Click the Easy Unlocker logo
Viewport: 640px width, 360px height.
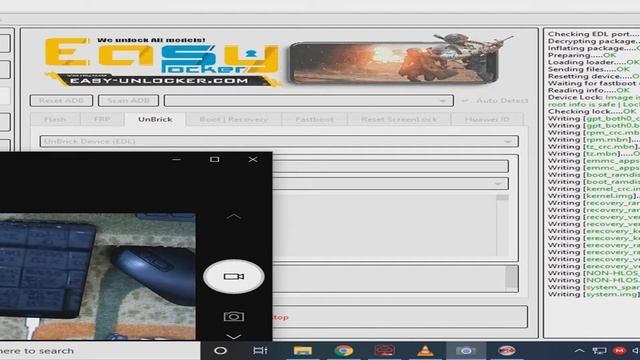pyautogui.click(x=162, y=61)
